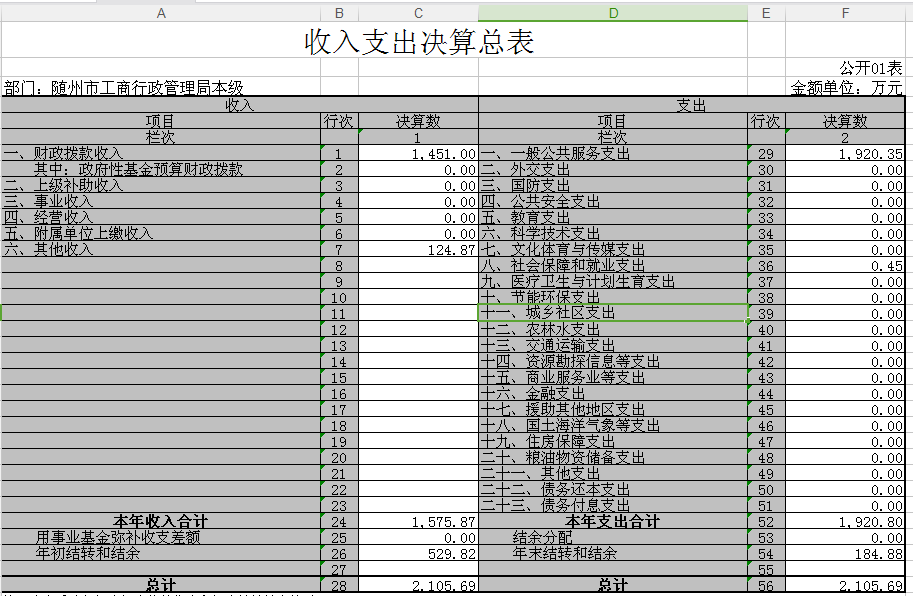Select the 本年支出合计 label cell
913x596 pixels.
coord(612,522)
